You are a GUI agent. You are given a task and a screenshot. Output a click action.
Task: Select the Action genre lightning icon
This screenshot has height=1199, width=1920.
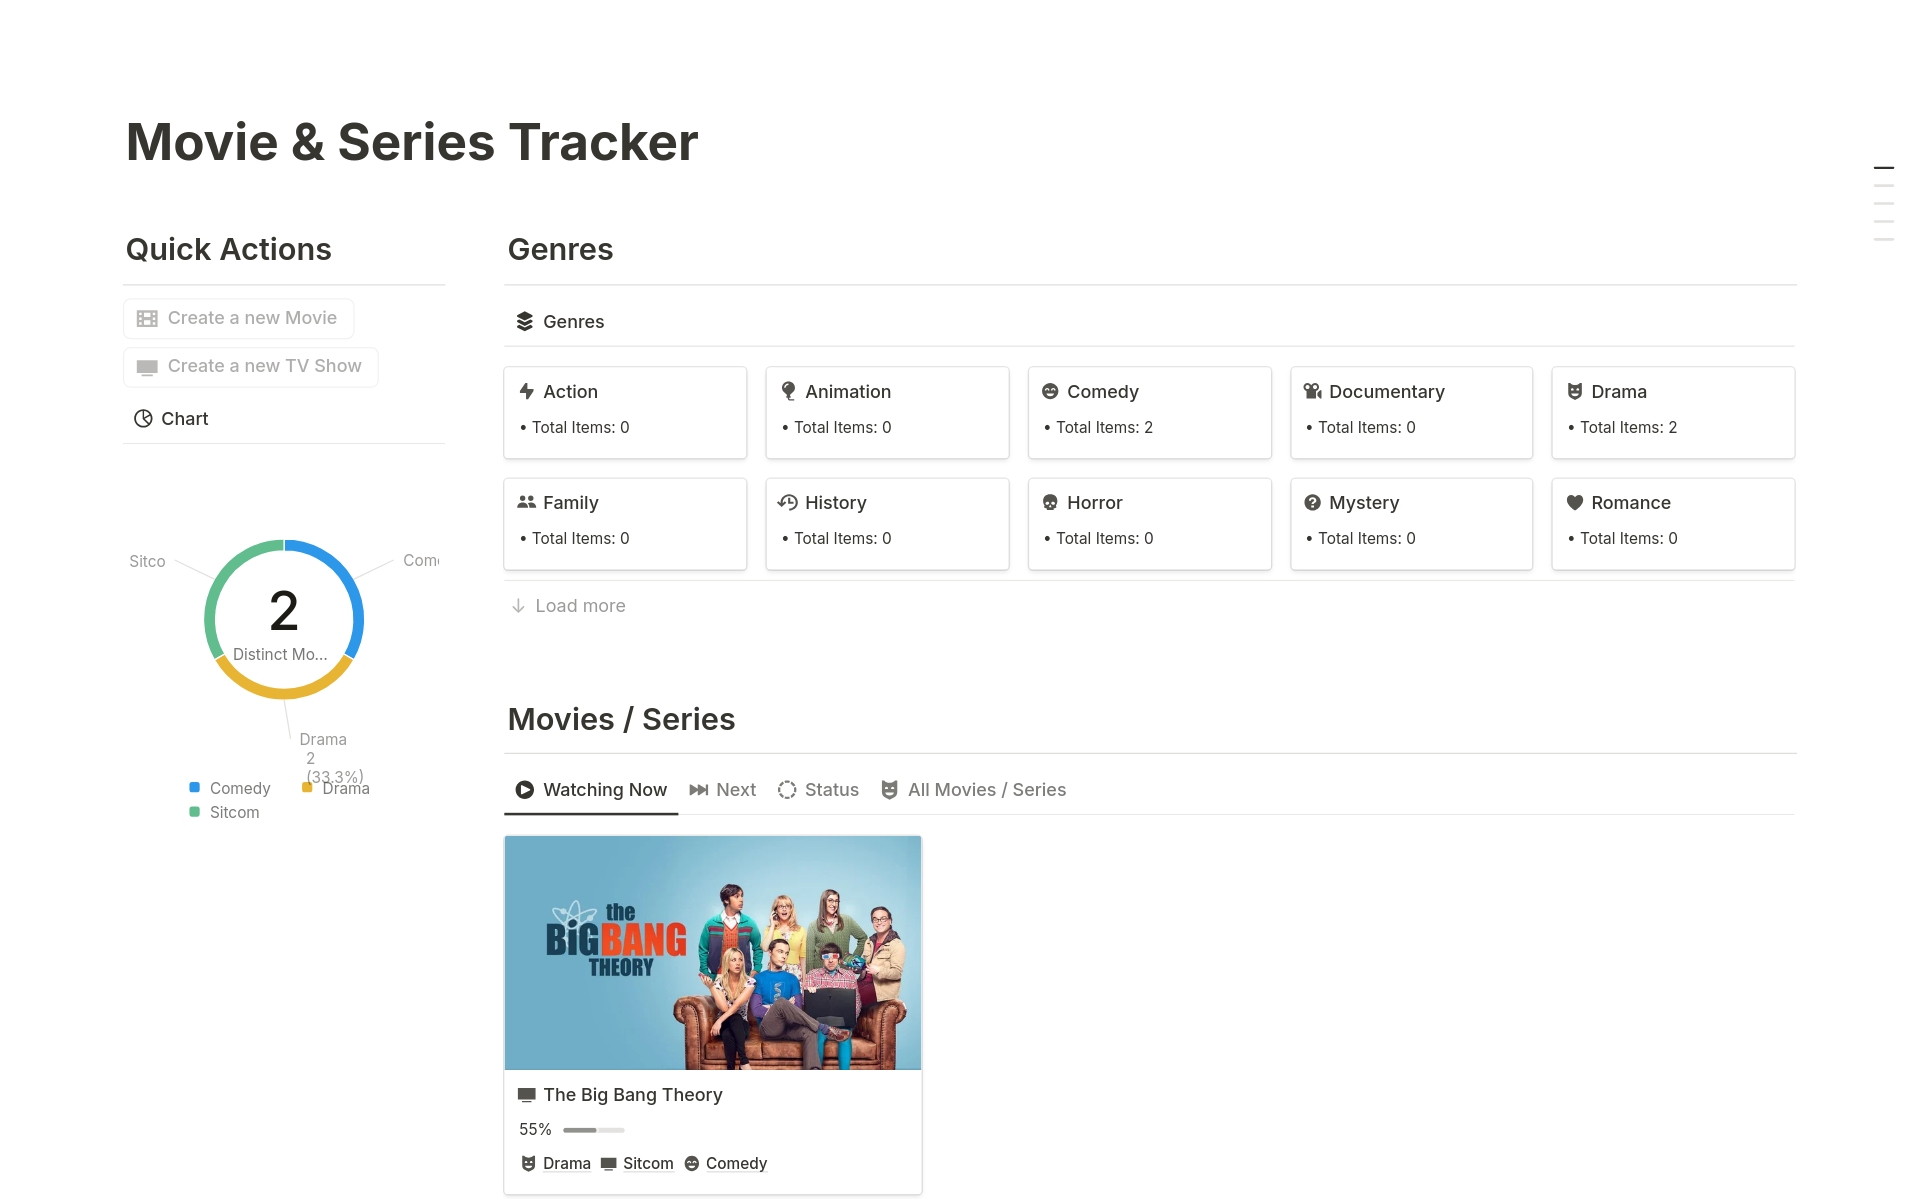point(527,391)
